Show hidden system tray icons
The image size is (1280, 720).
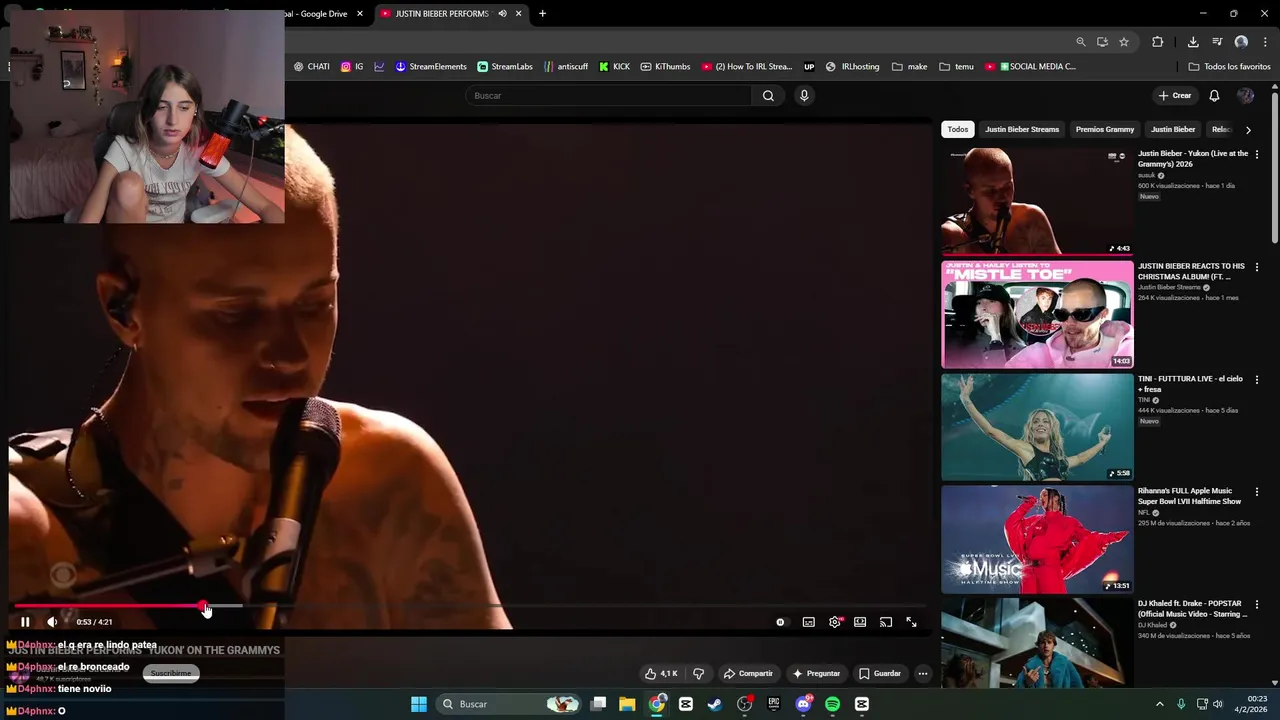pyautogui.click(x=1160, y=704)
